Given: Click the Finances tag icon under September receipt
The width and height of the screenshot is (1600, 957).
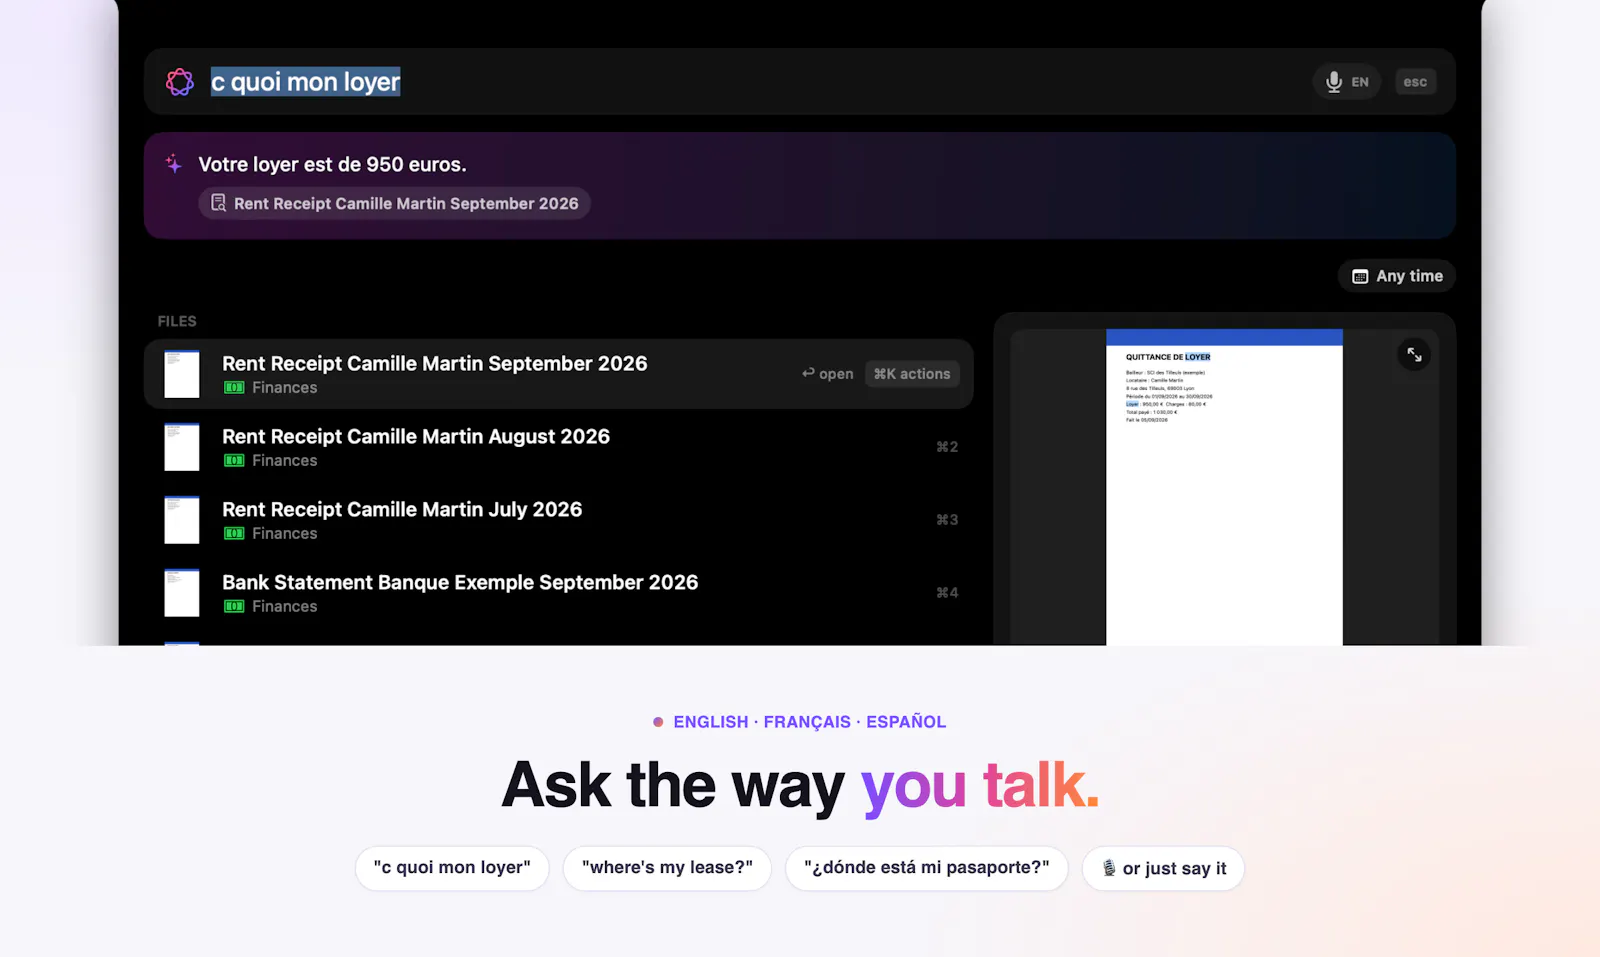Looking at the screenshot, I should point(234,388).
